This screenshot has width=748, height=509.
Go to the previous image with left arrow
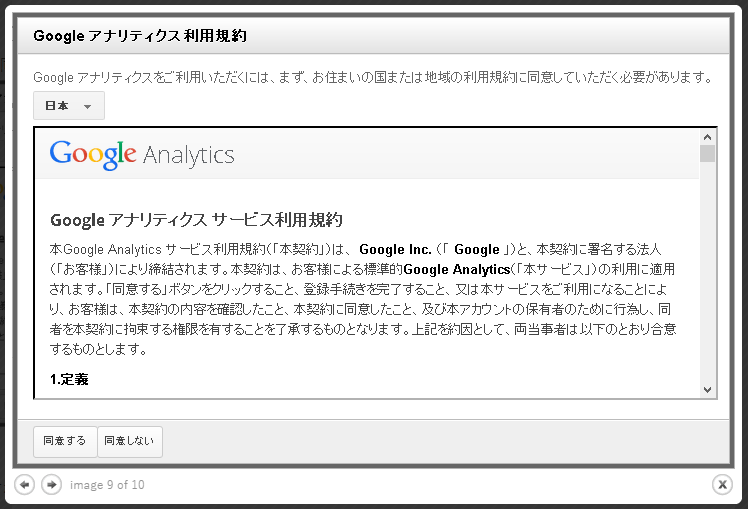[x=24, y=485]
